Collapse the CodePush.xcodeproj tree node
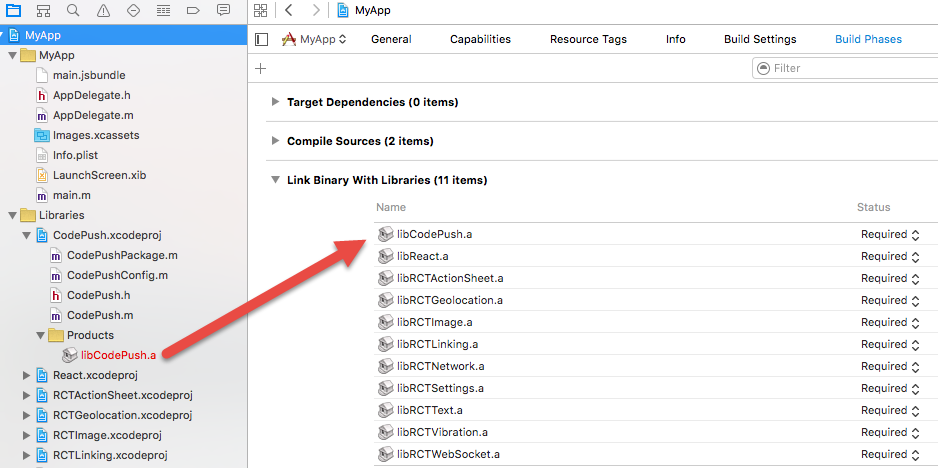 pos(26,235)
